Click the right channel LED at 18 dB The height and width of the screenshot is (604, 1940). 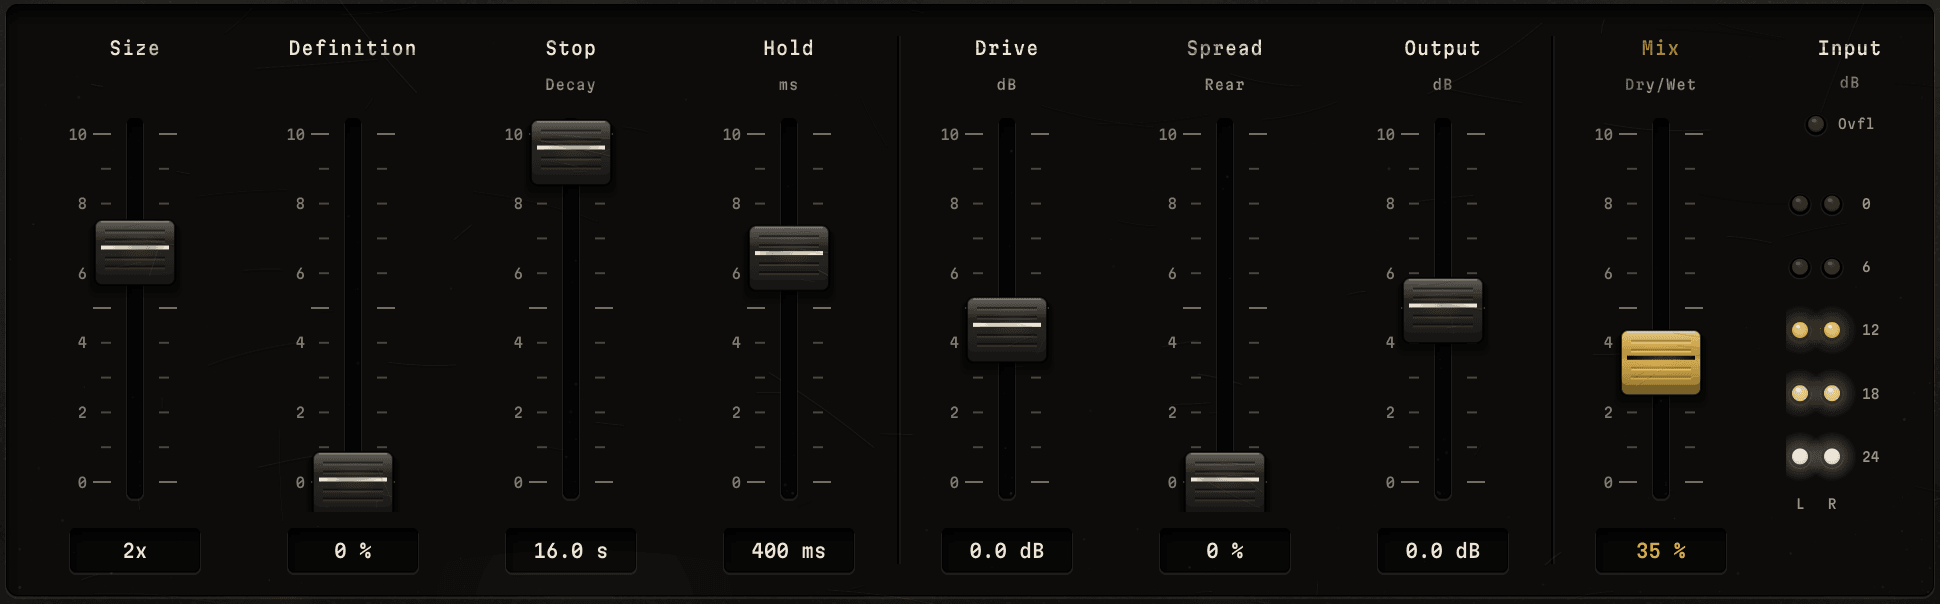(1832, 393)
